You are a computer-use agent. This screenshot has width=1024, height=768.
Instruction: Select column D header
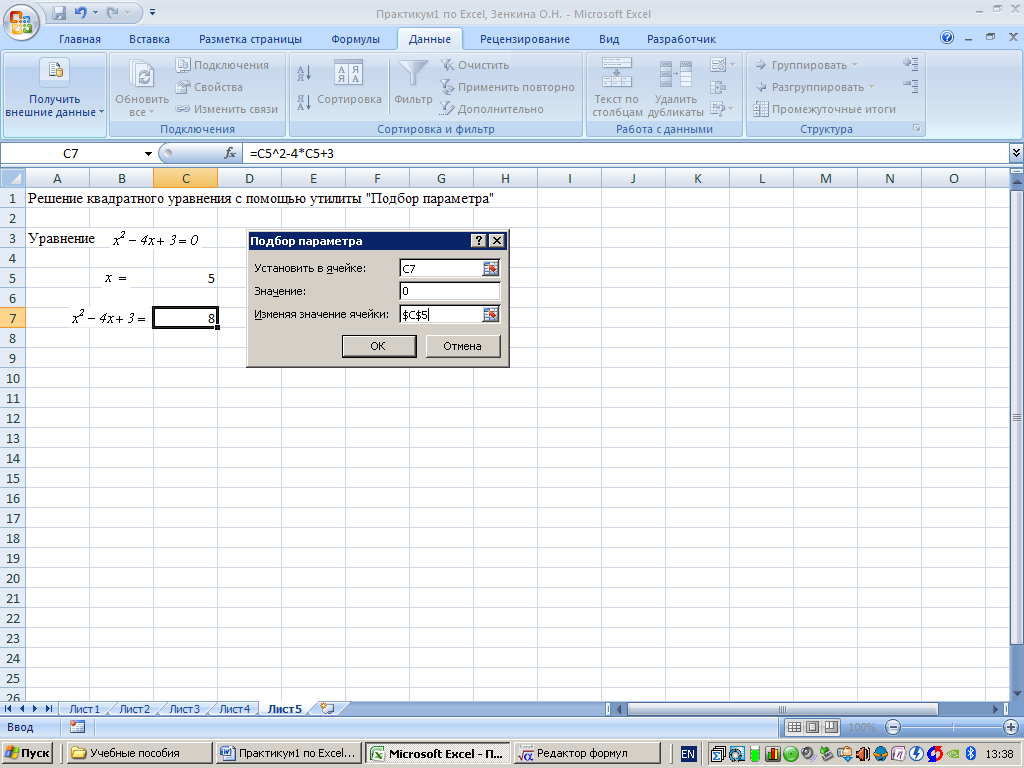point(249,178)
